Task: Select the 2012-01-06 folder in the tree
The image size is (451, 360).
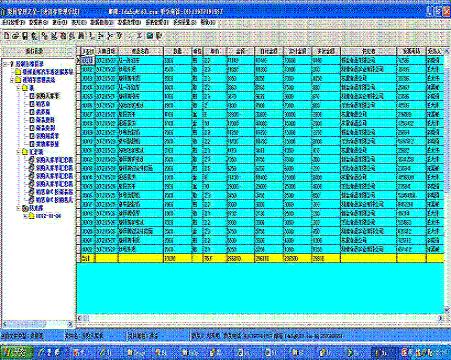Action: coord(45,216)
